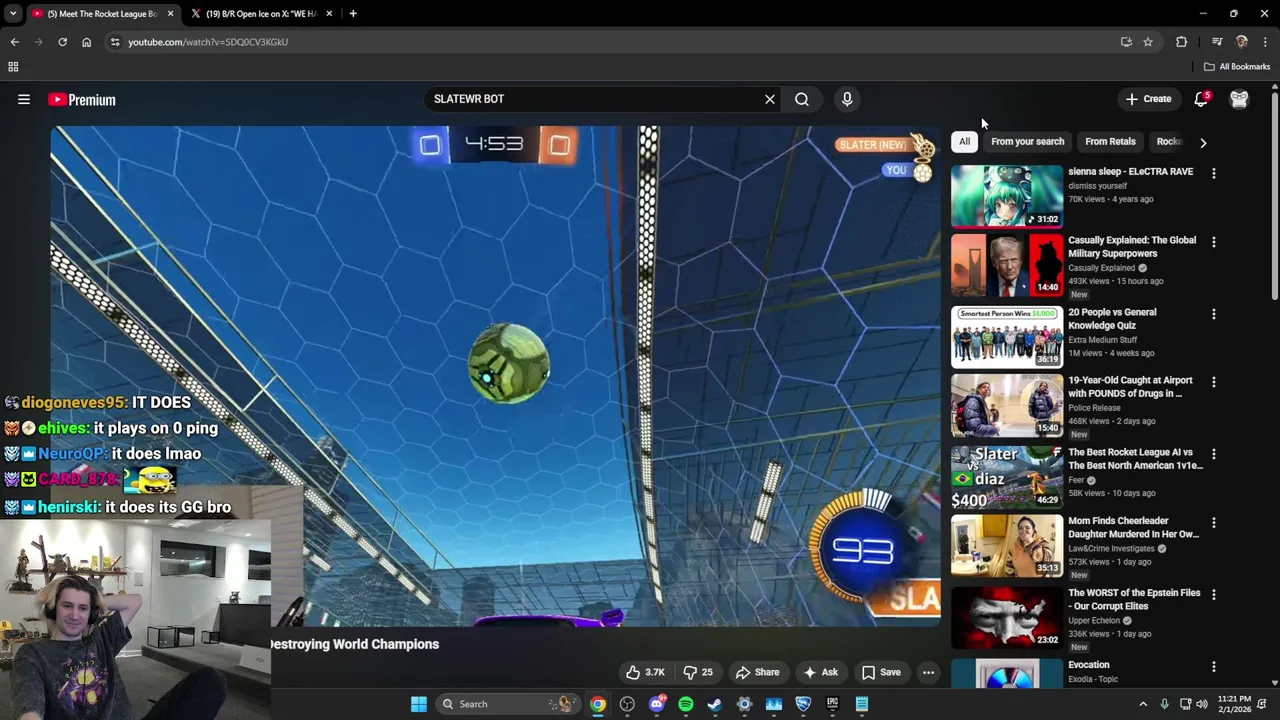1280x720 pixels.
Task: Clear the search box text with X
Action: pyautogui.click(x=770, y=99)
